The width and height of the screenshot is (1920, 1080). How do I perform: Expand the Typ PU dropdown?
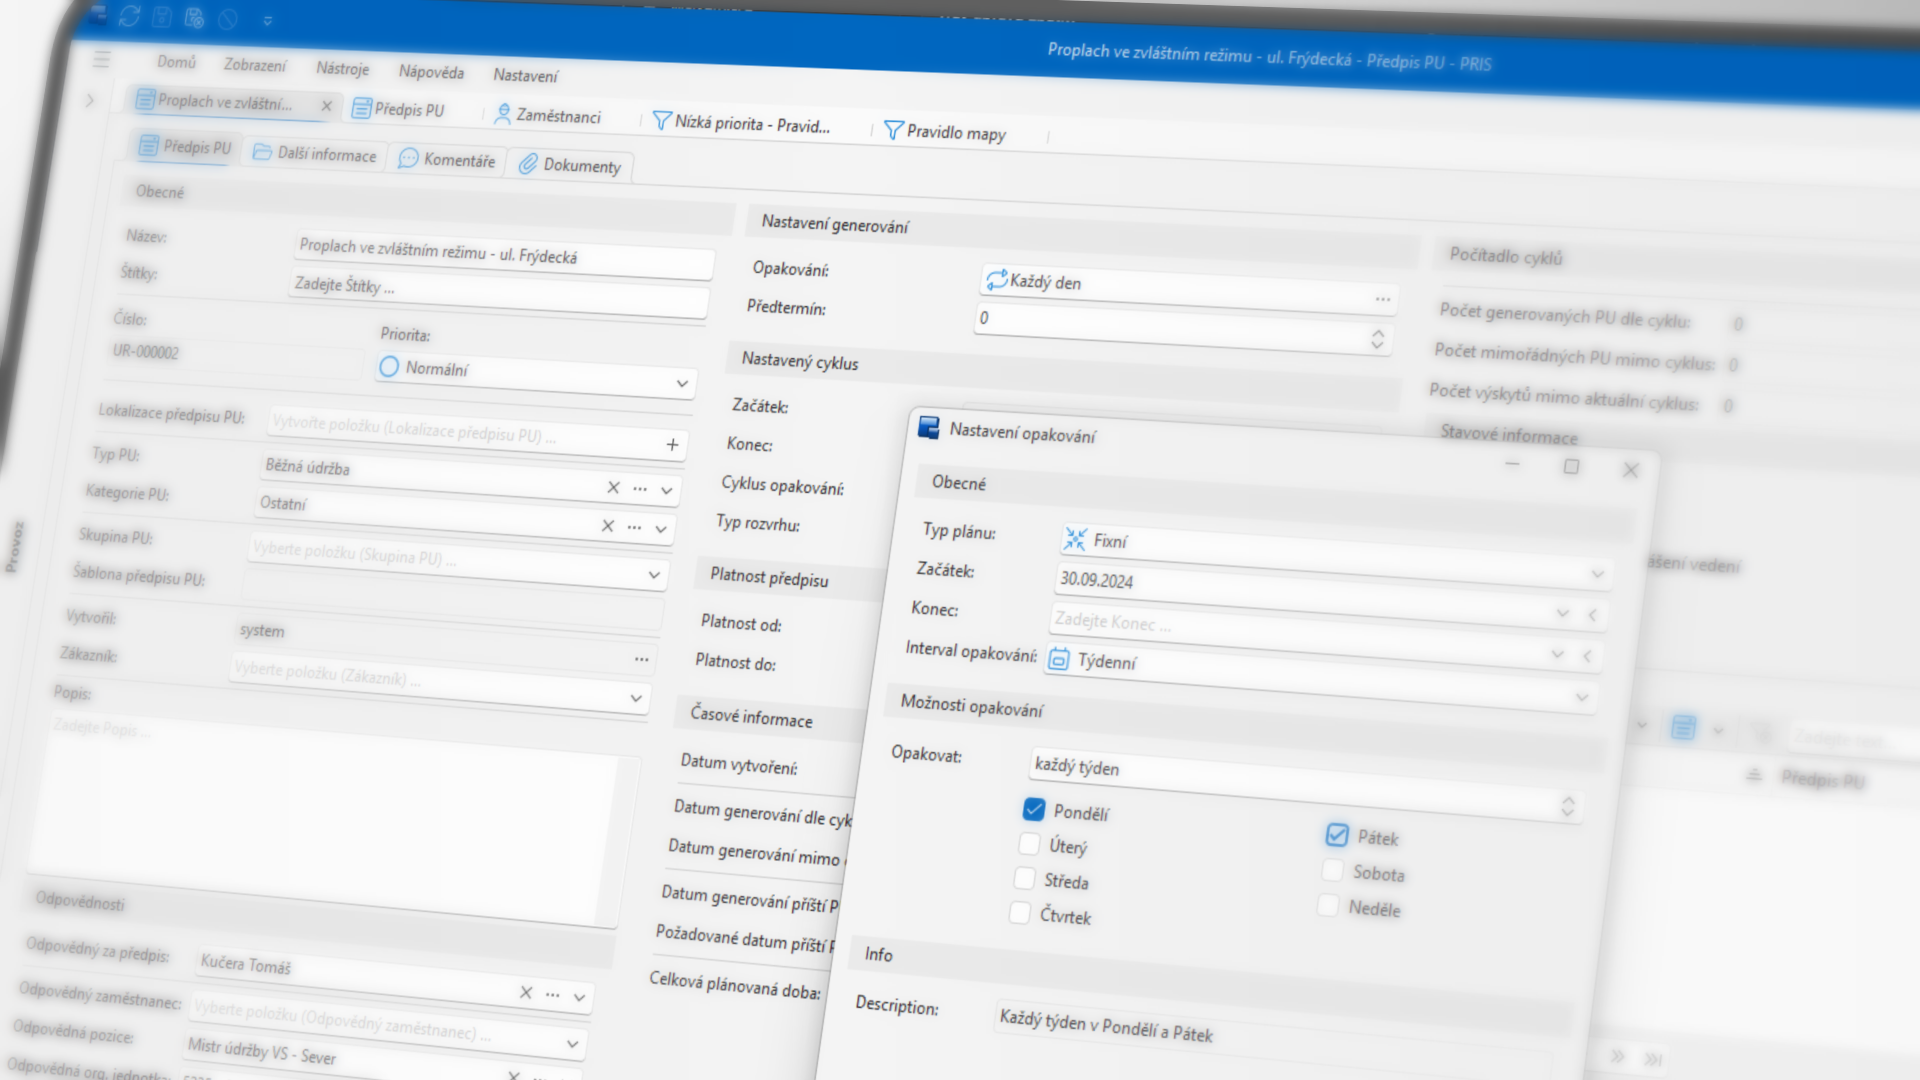click(x=666, y=491)
